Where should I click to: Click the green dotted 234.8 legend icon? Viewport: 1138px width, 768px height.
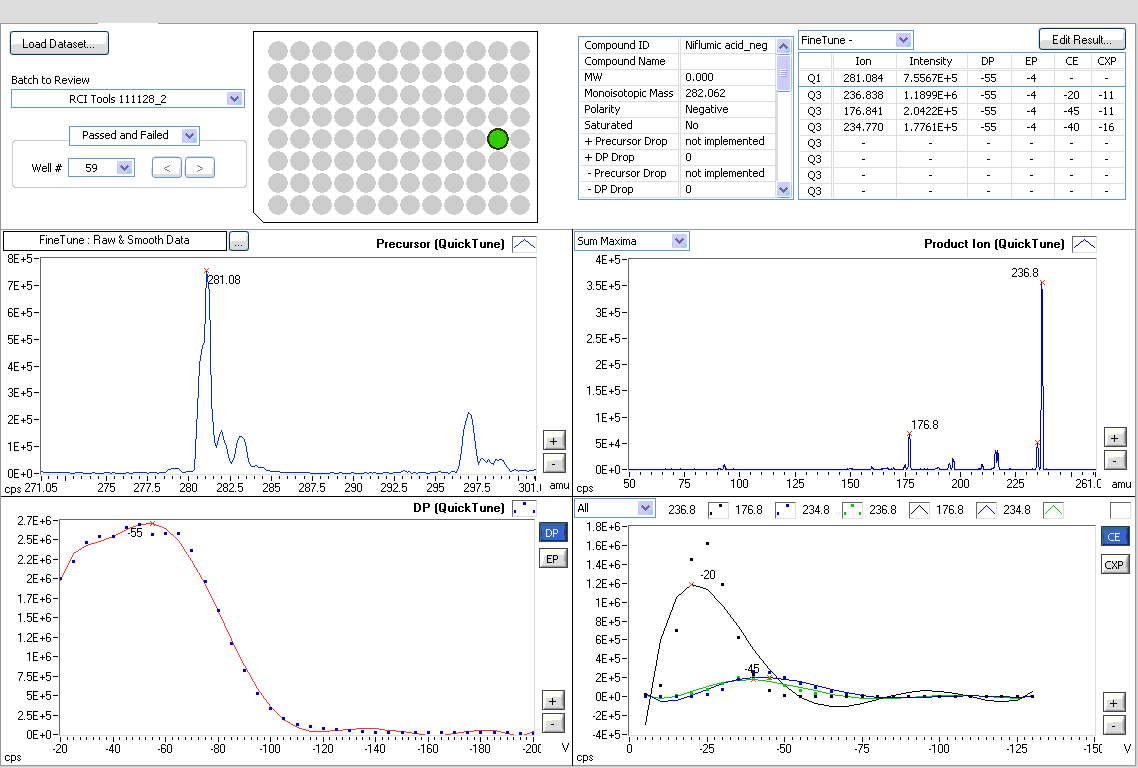coord(852,510)
